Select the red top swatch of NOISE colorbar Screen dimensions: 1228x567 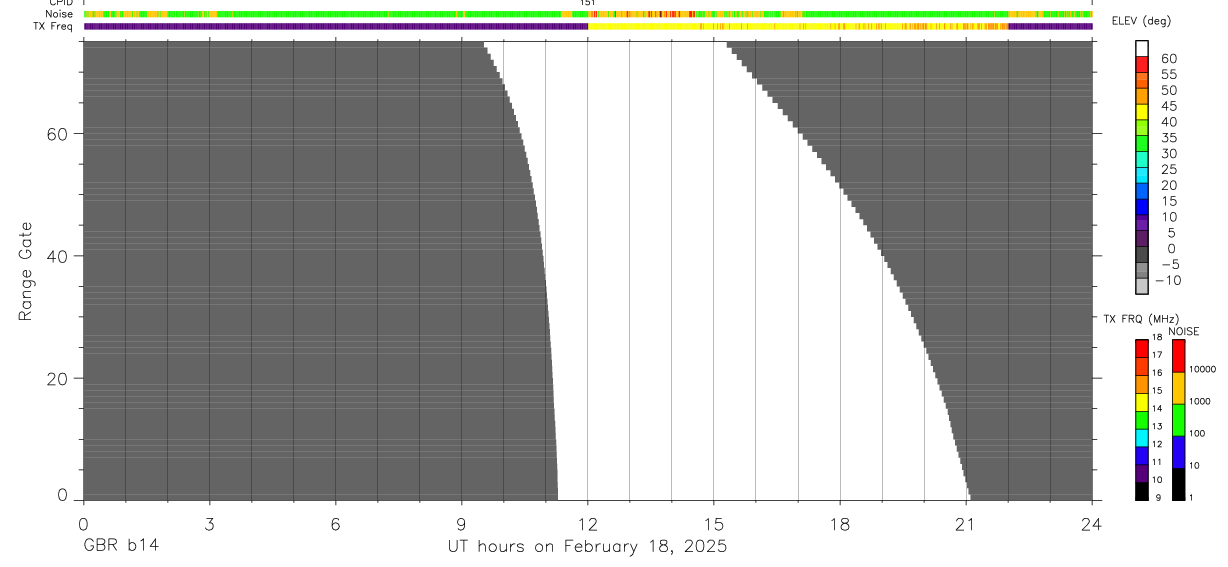[1179, 356]
